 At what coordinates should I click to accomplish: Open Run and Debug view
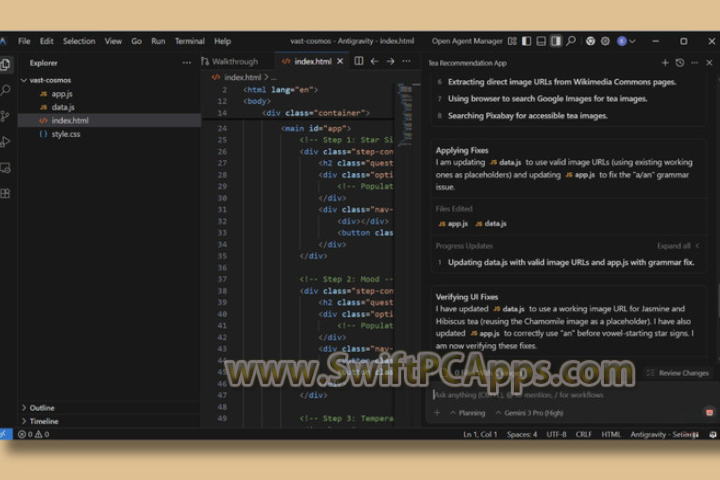(x=6, y=142)
